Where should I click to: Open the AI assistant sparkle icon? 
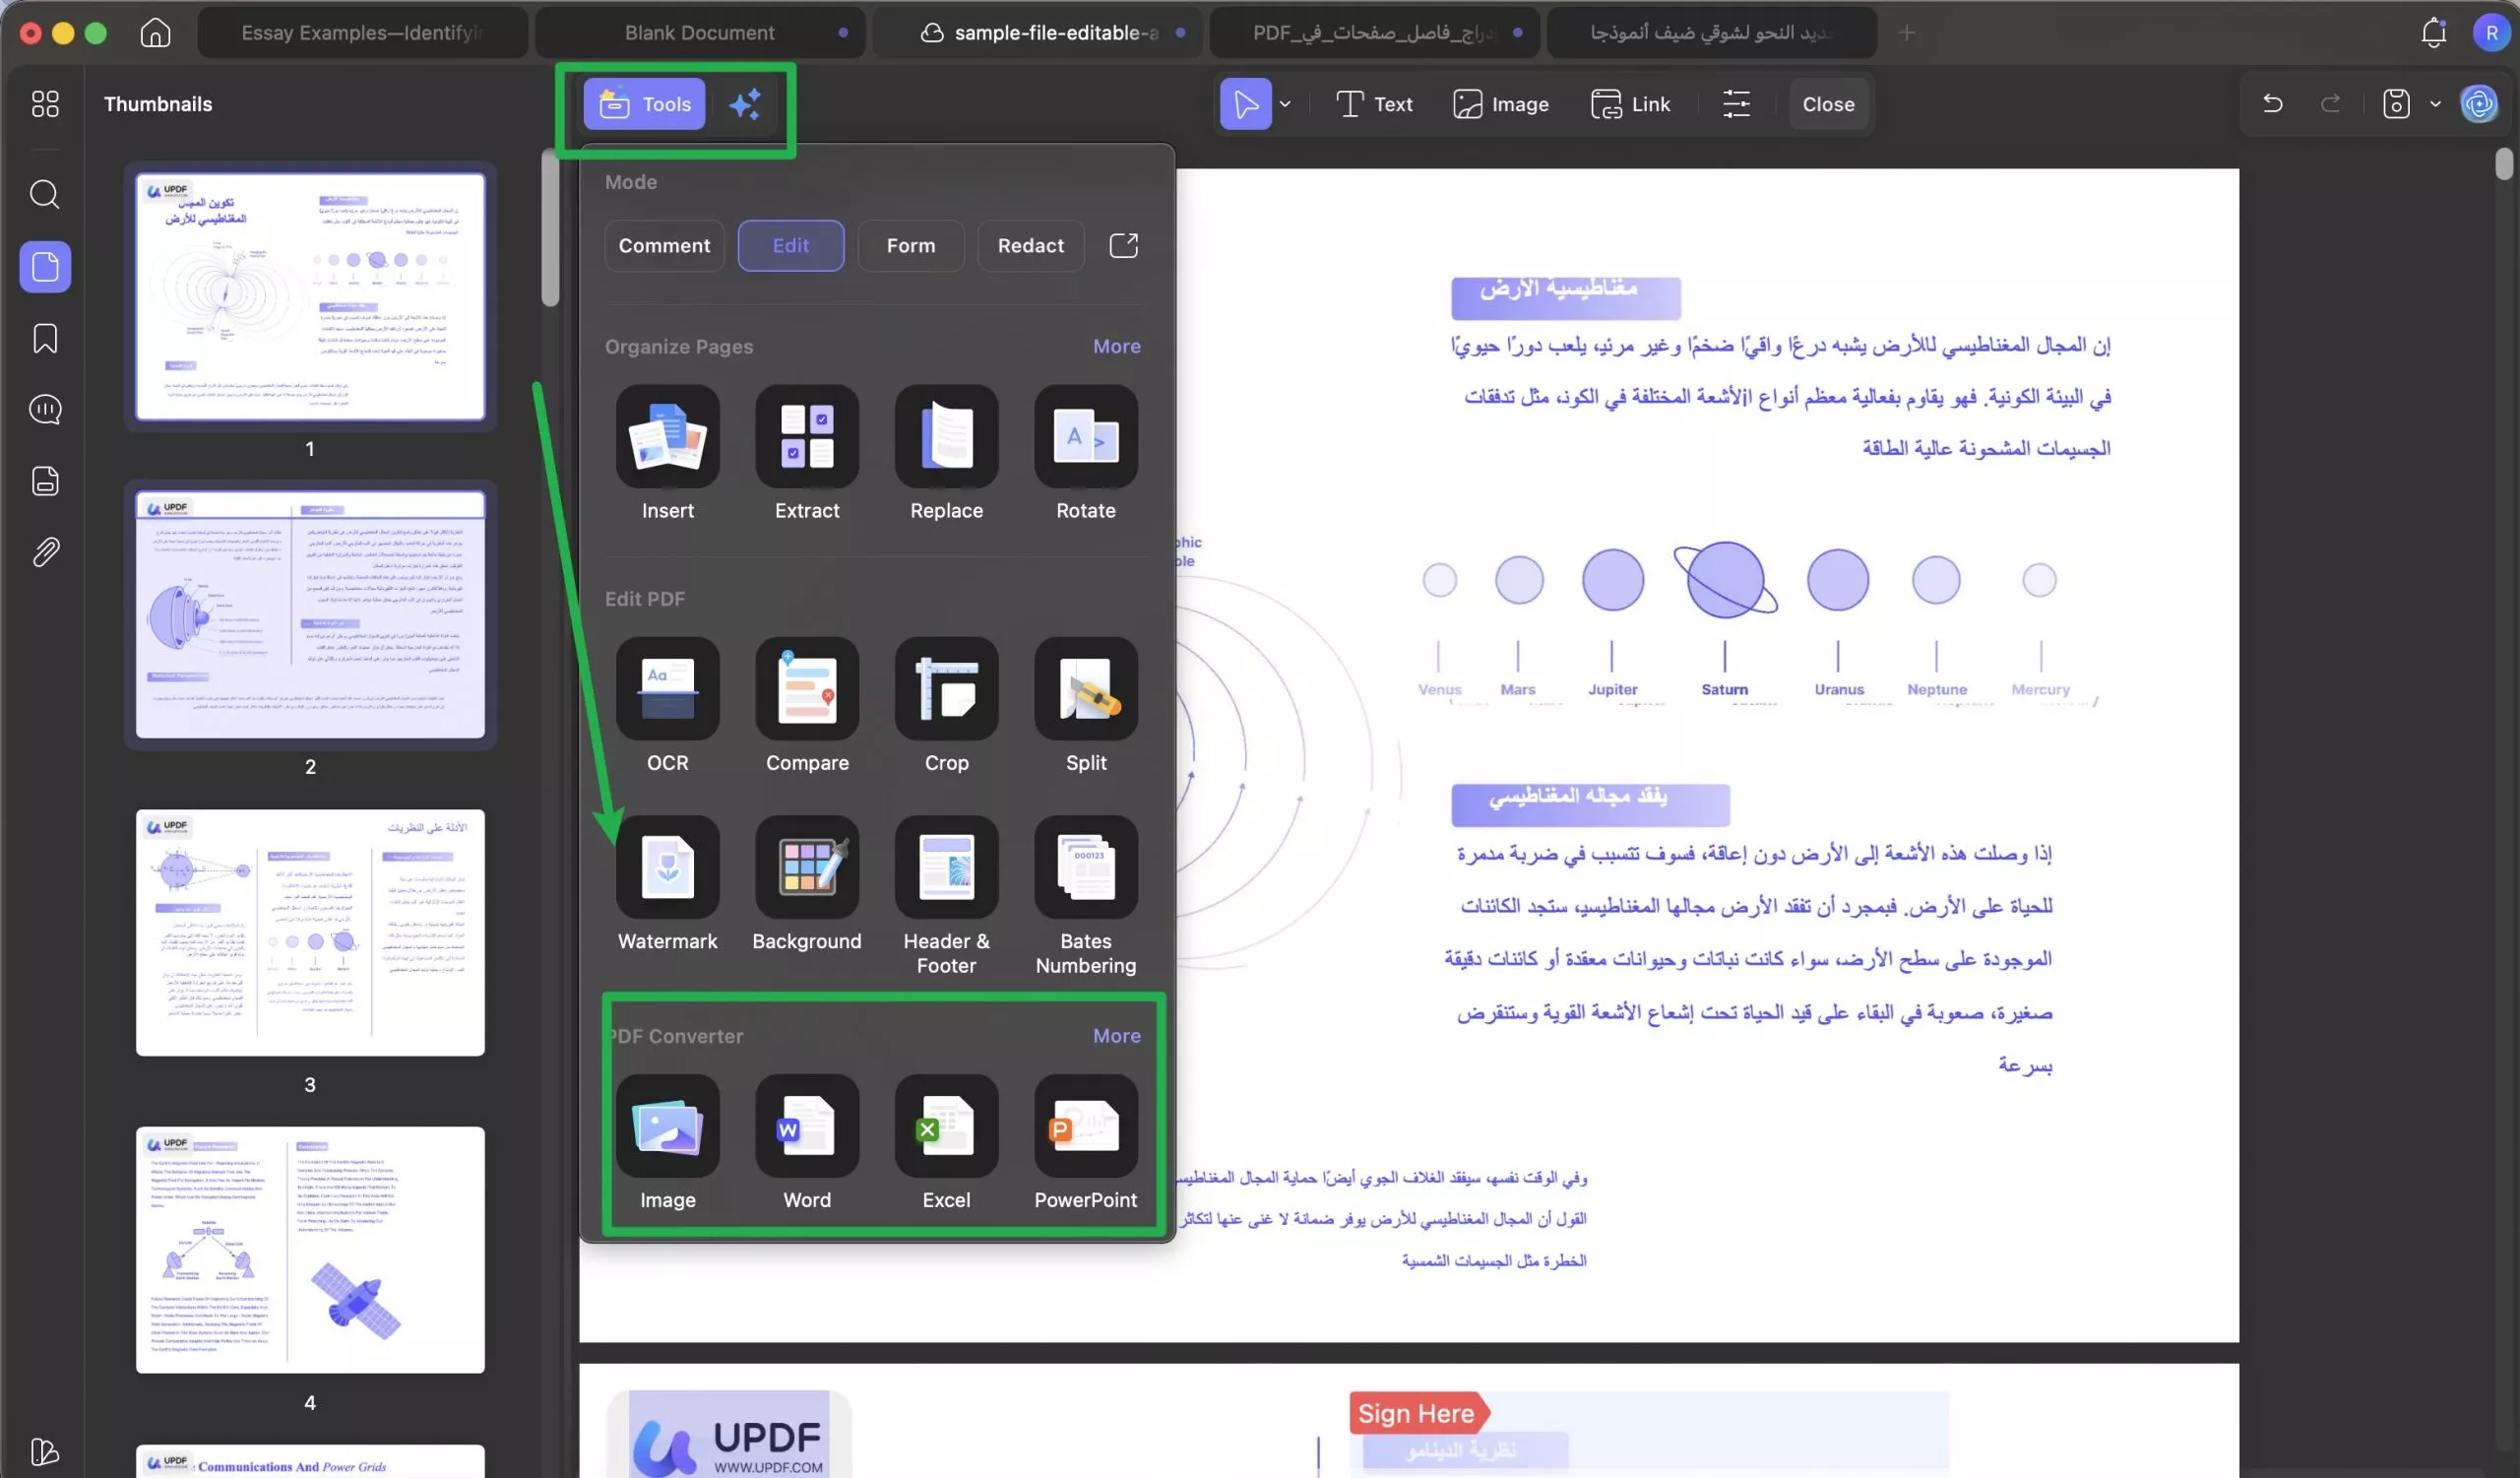[745, 104]
